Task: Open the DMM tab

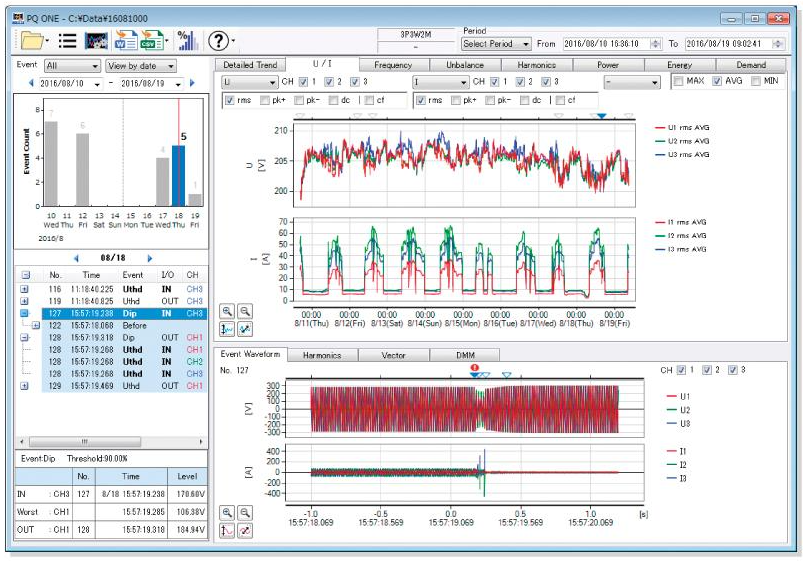Action: coord(465,355)
